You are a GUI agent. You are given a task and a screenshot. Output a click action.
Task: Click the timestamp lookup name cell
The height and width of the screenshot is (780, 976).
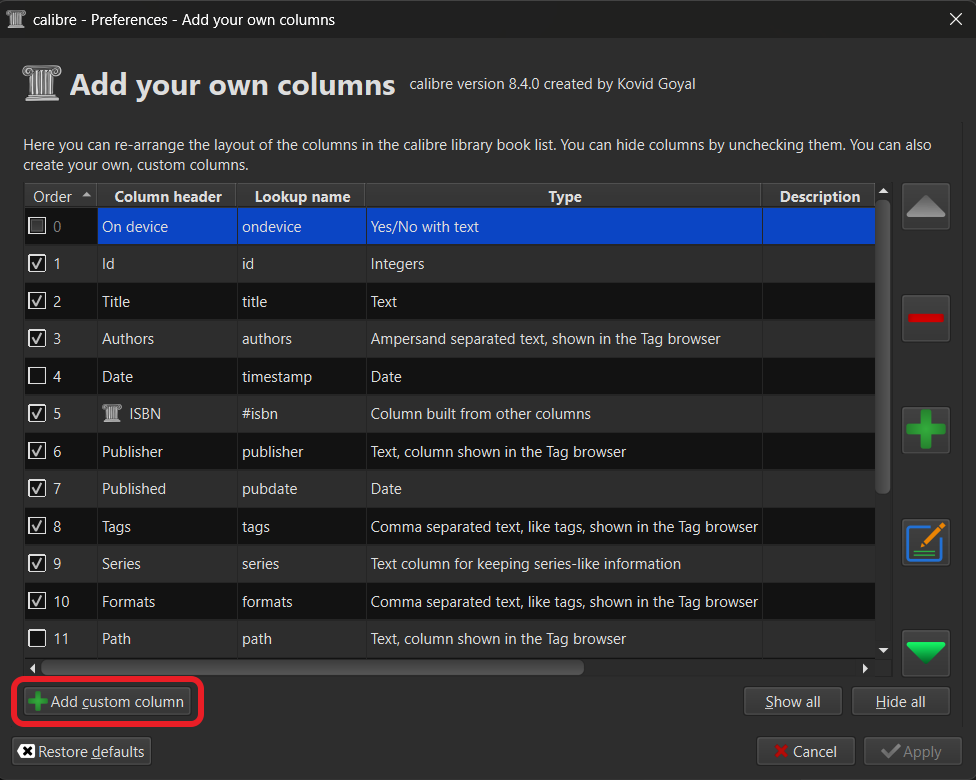(x=302, y=376)
